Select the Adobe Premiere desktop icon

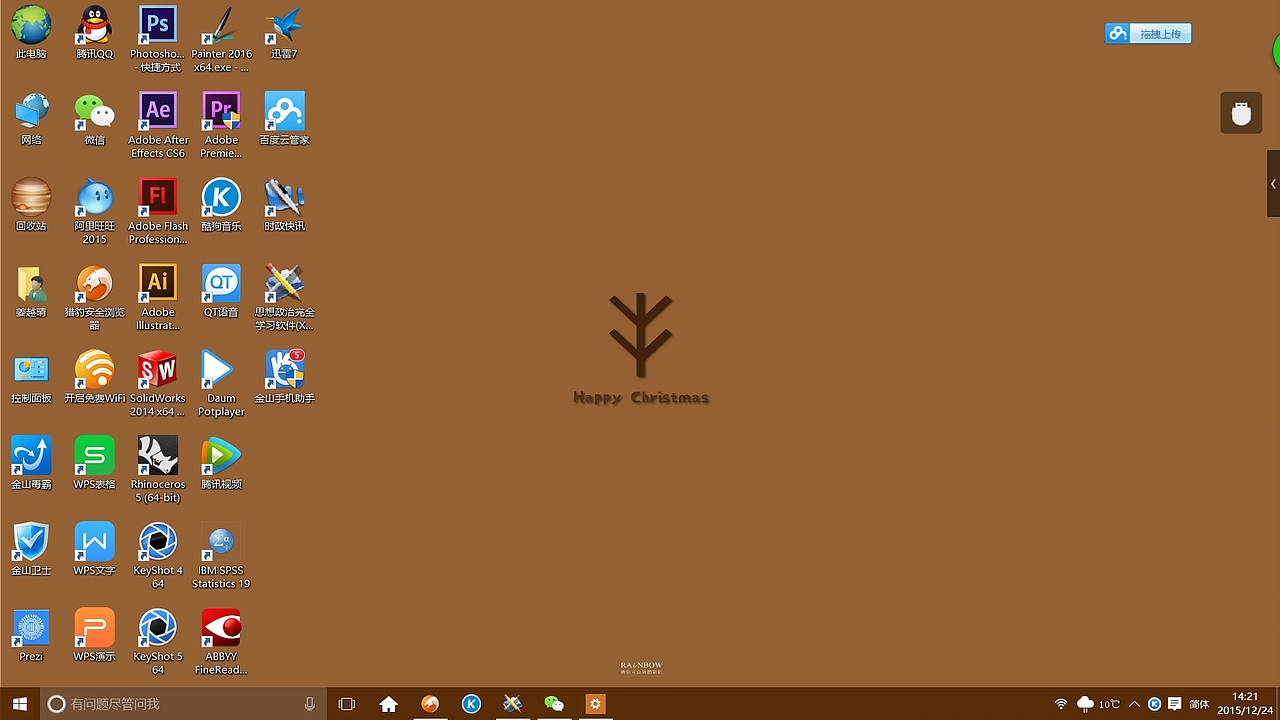(x=221, y=125)
